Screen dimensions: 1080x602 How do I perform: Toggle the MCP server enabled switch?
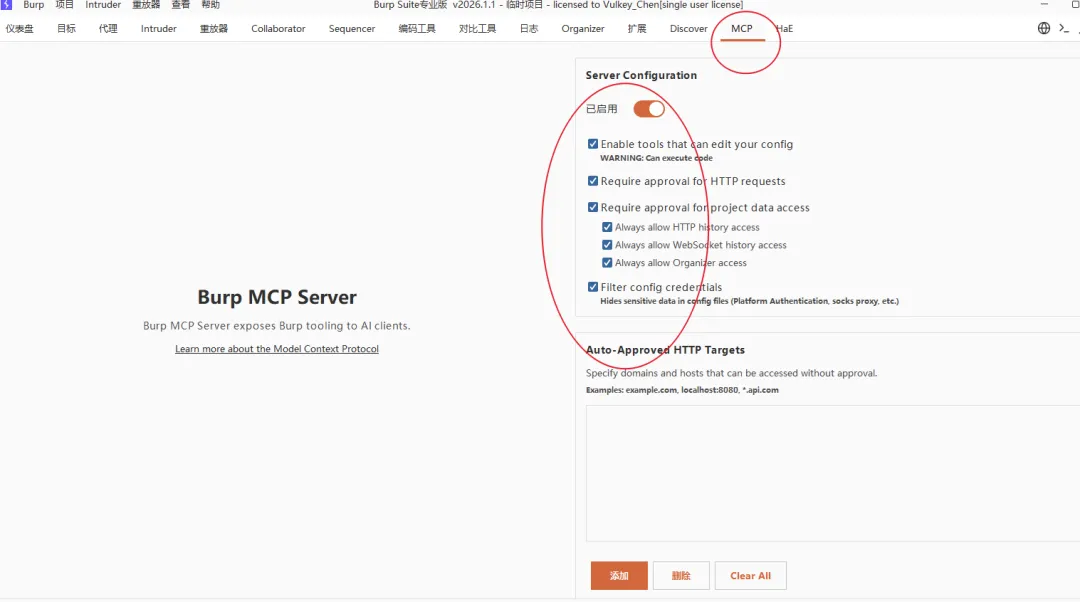(649, 109)
